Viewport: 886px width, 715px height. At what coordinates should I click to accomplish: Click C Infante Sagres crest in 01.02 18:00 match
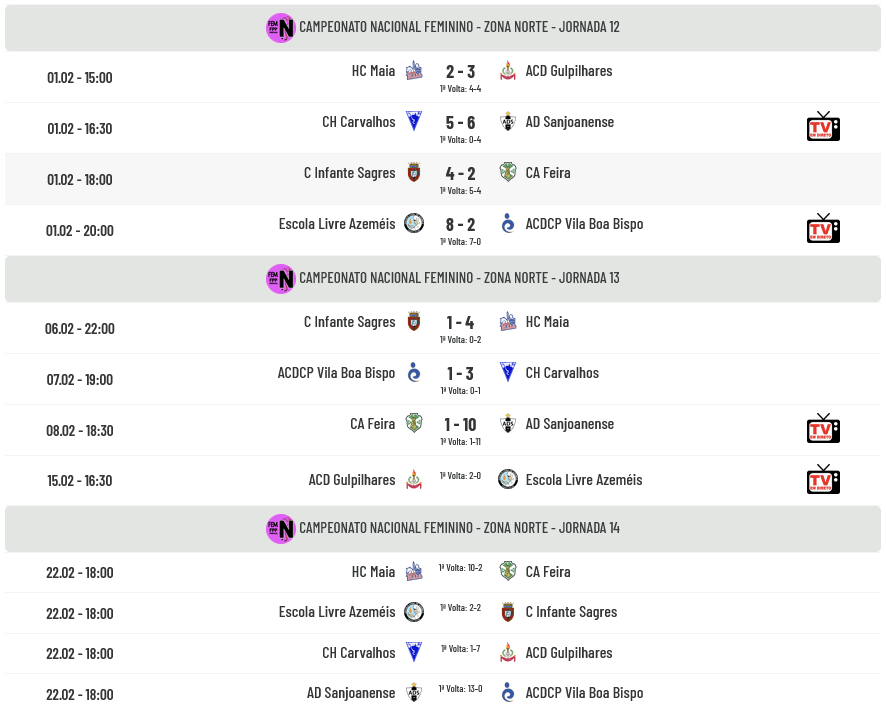414,173
